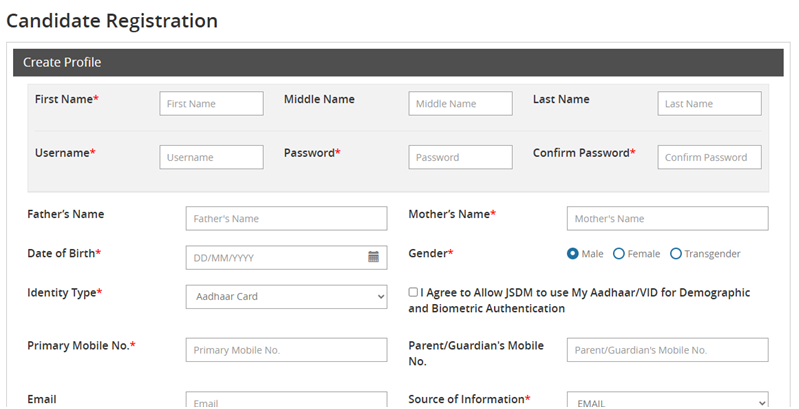
Task: Select the Username input box
Action: 211,157
